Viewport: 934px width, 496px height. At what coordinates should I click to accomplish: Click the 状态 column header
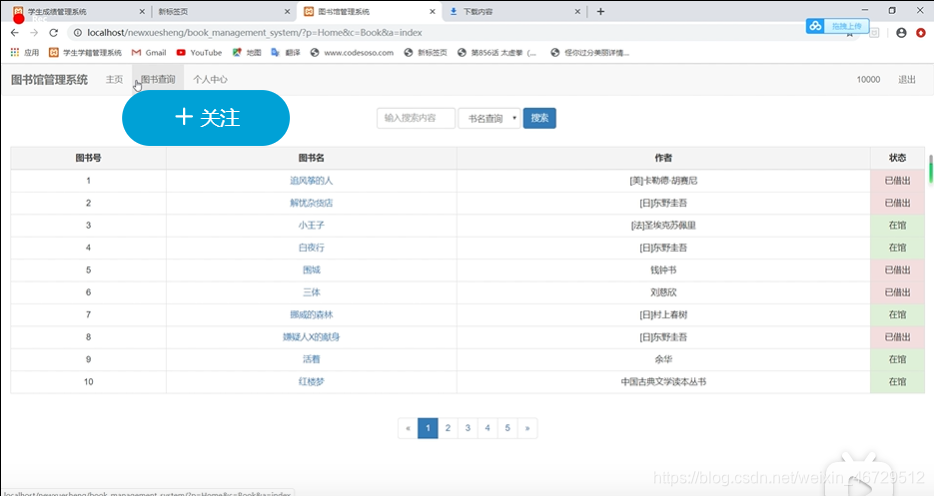pos(897,158)
